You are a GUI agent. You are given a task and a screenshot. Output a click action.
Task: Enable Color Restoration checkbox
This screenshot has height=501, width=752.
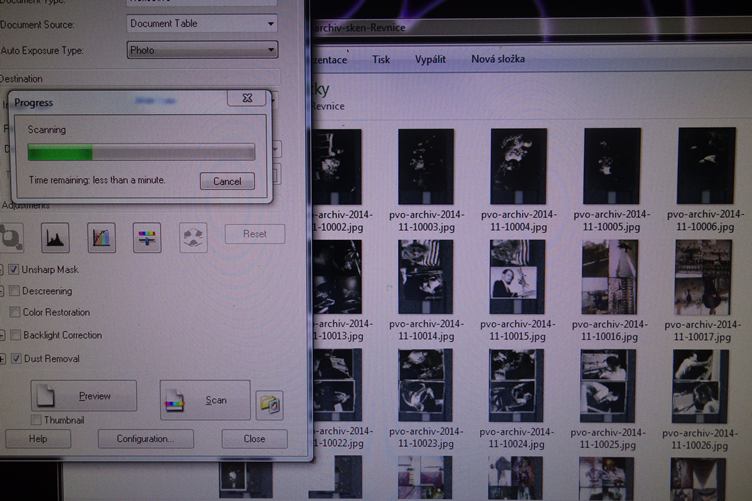[15, 312]
